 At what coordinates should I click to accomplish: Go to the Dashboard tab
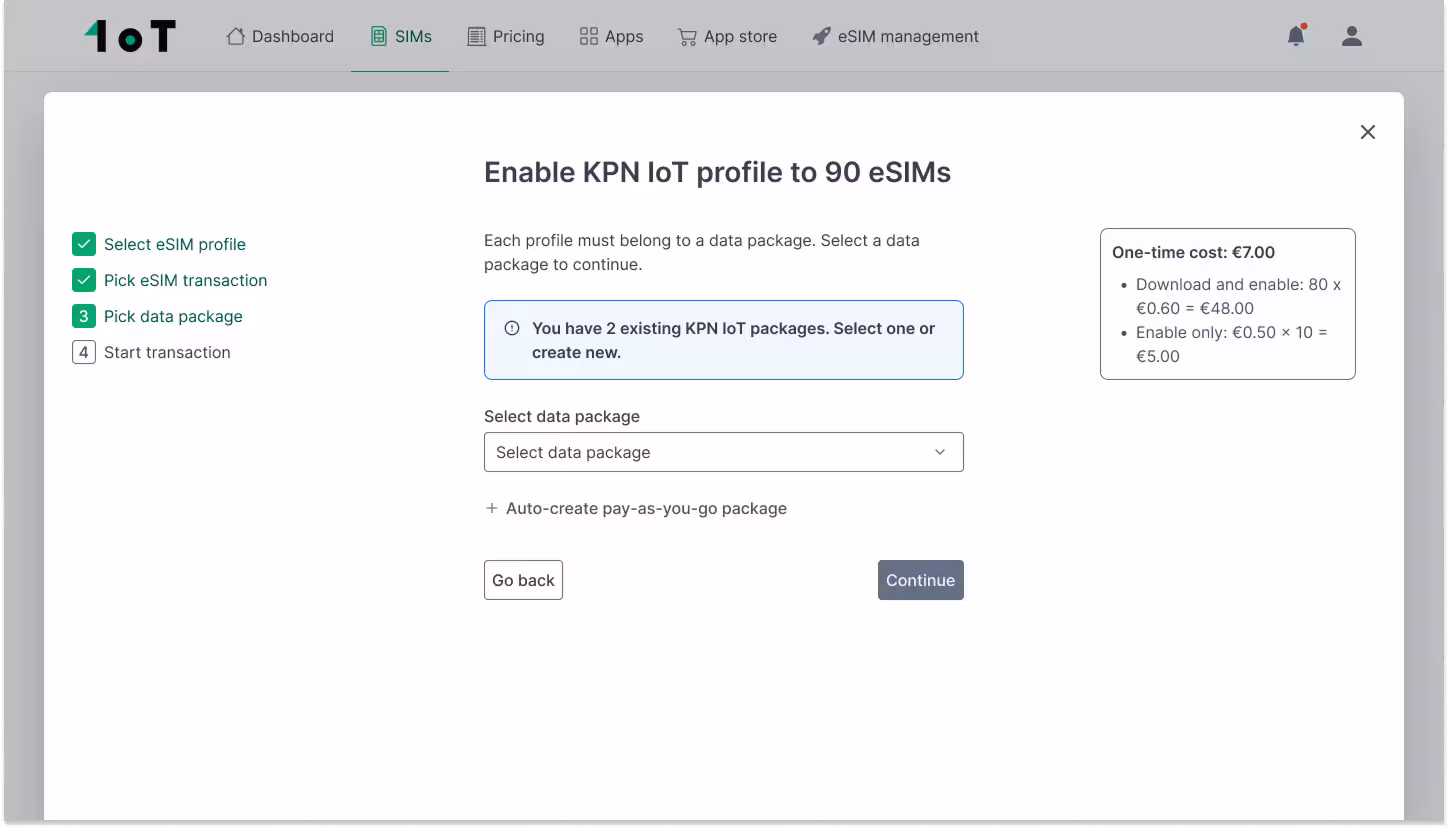pyautogui.click(x=280, y=36)
